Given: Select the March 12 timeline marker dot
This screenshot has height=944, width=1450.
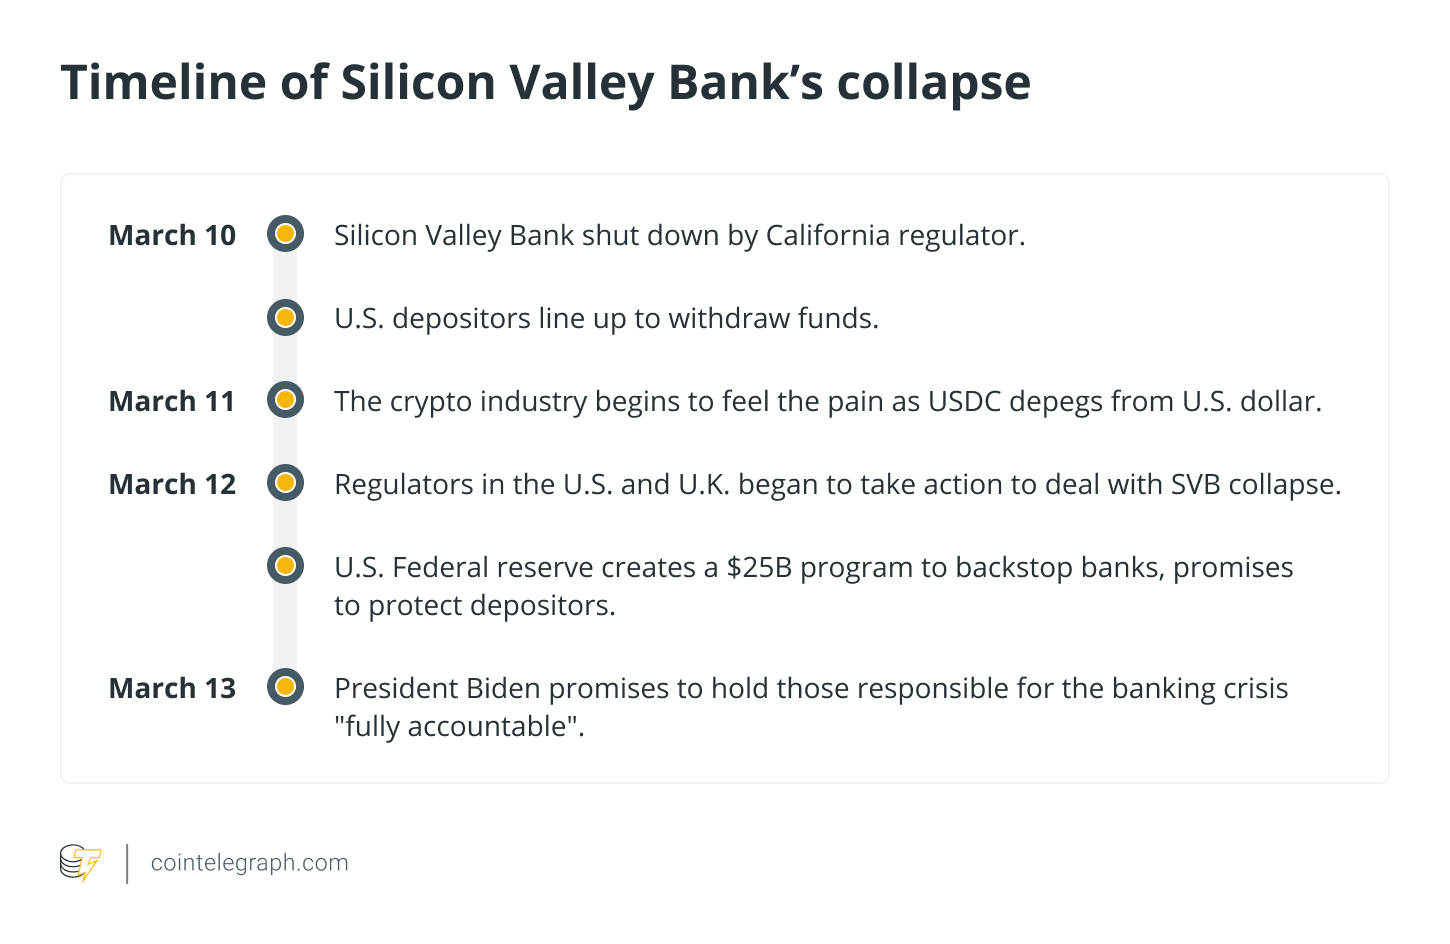Looking at the screenshot, I should [x=285, y=483].
